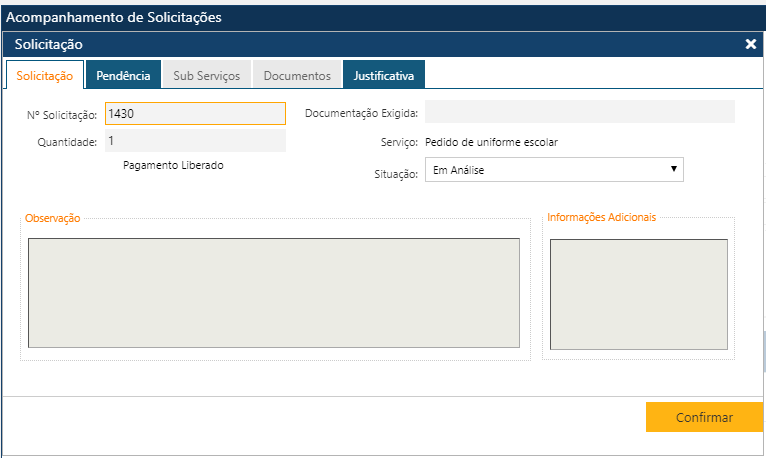Click the service text Pedido de uniforme escolar
The height and width of the screenshot is (458, 766).
pyautogui.click(x=491, y=142)
